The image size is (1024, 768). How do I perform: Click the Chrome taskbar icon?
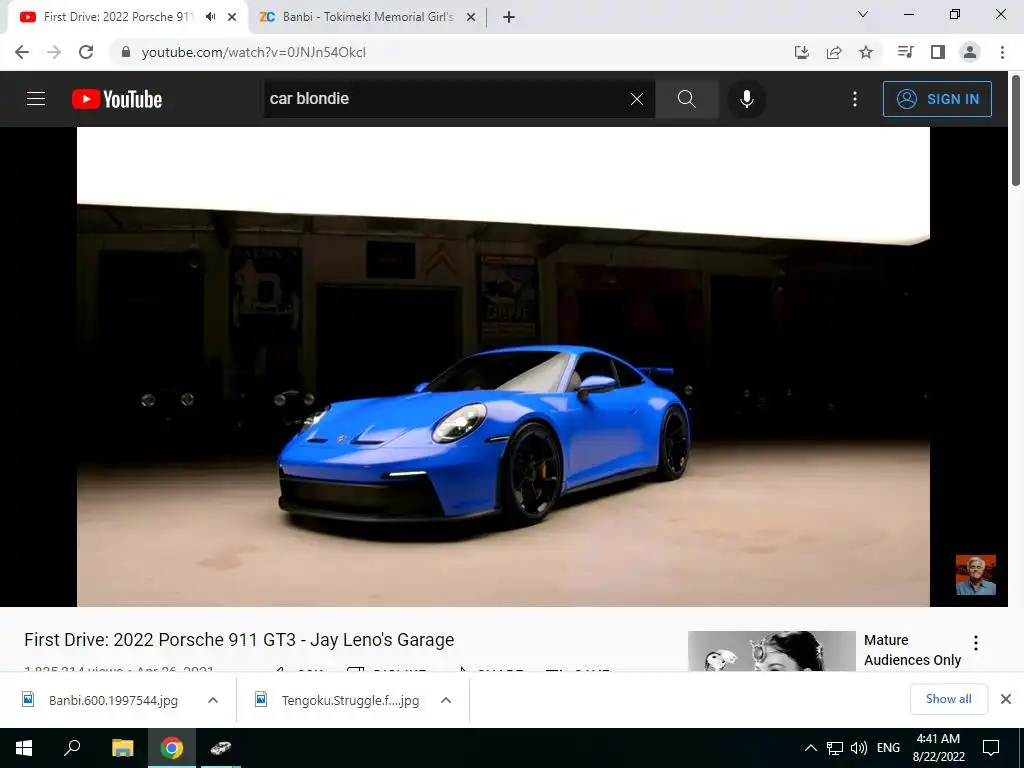click(x=172, y=748)
